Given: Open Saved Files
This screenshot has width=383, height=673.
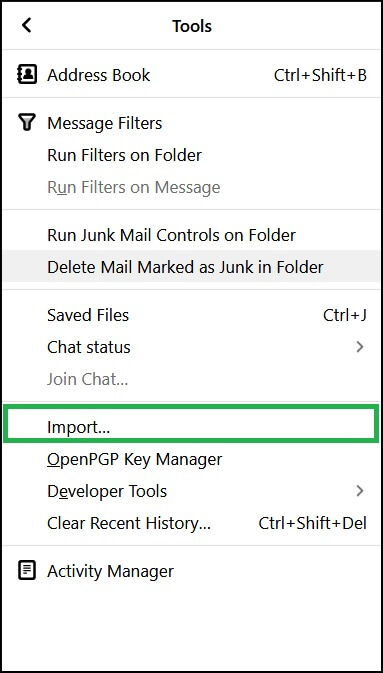Looking at the screenshot, I should click(x=192, y=315).
